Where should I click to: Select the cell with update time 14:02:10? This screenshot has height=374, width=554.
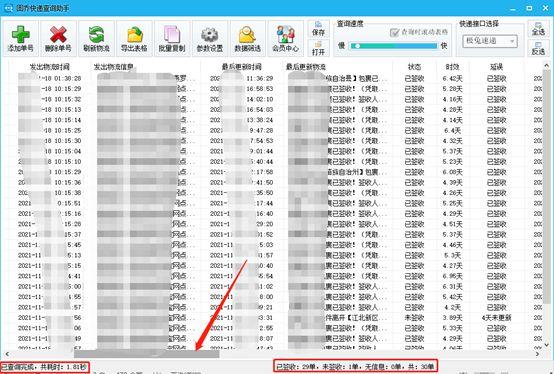click(242, 99)
